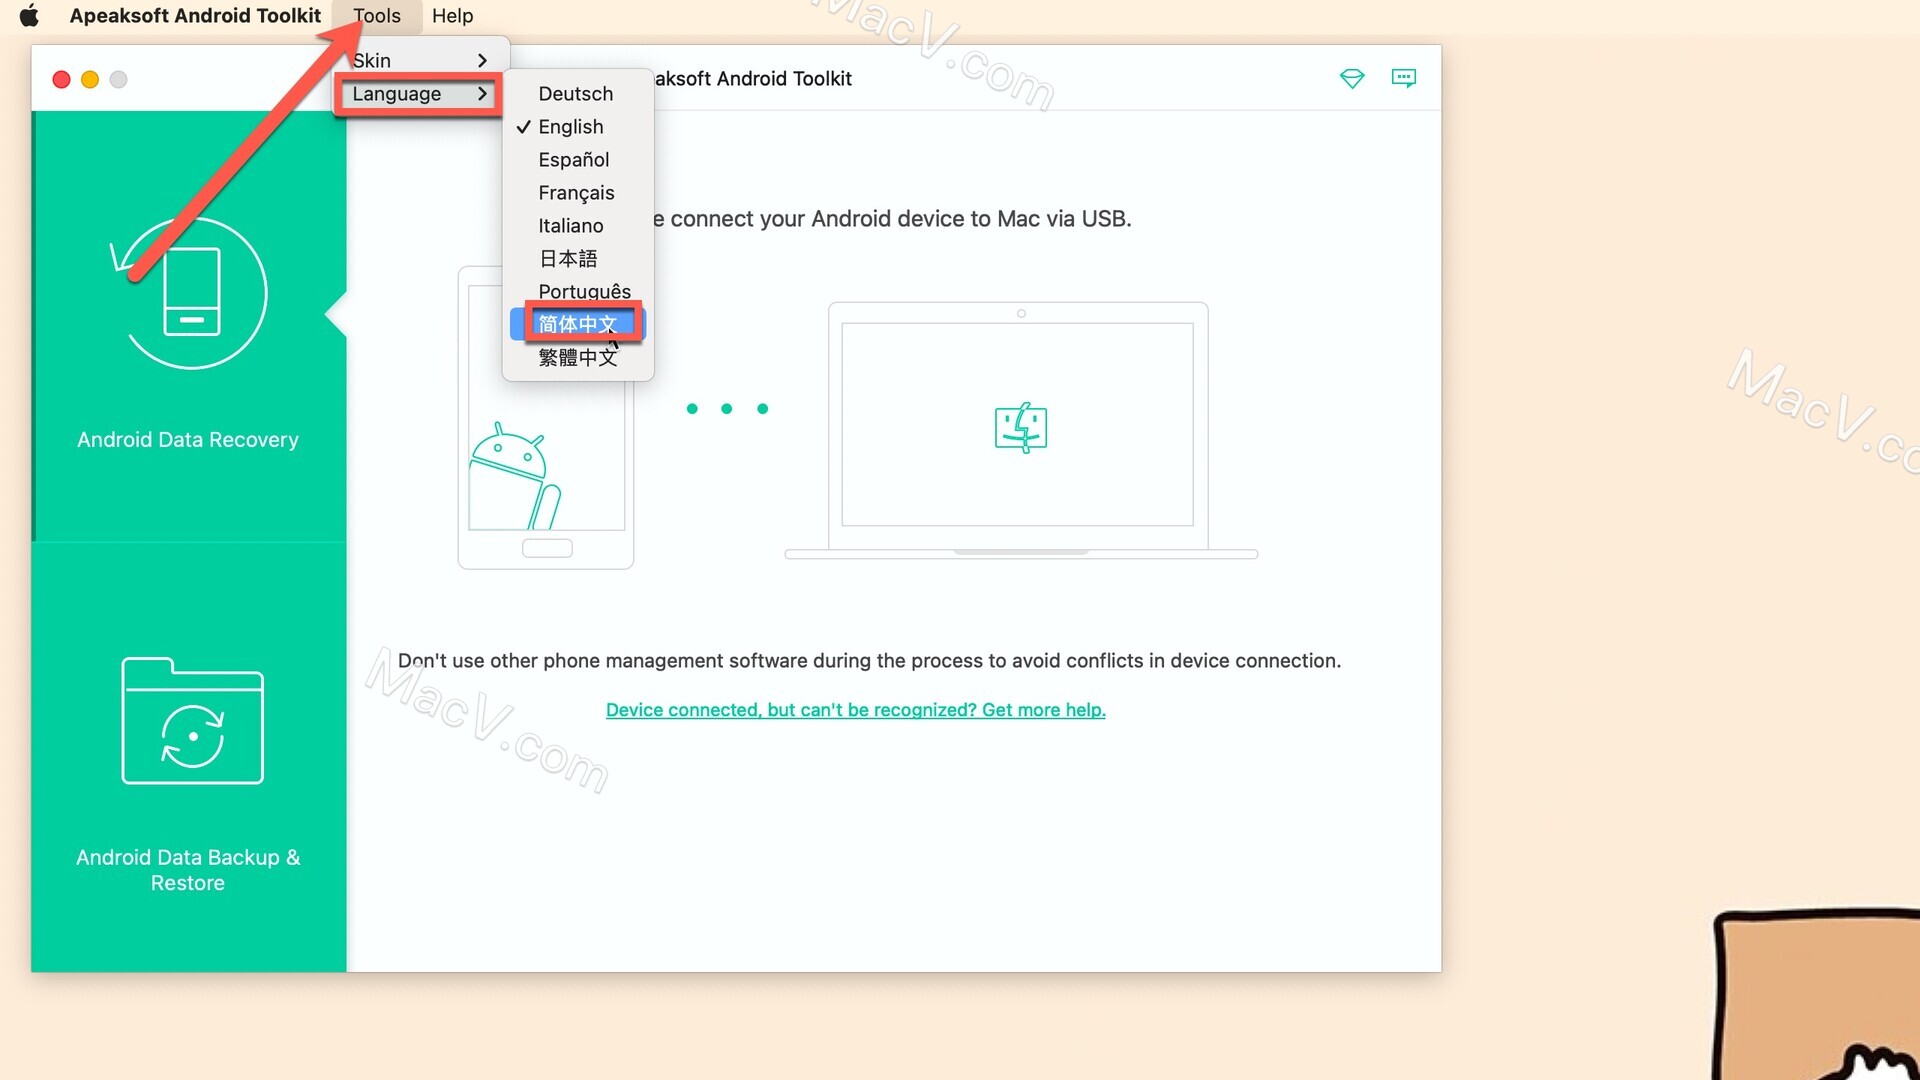Select Deutsch language
Viewport: 1920px width, 1080px height.
(577, 94)
